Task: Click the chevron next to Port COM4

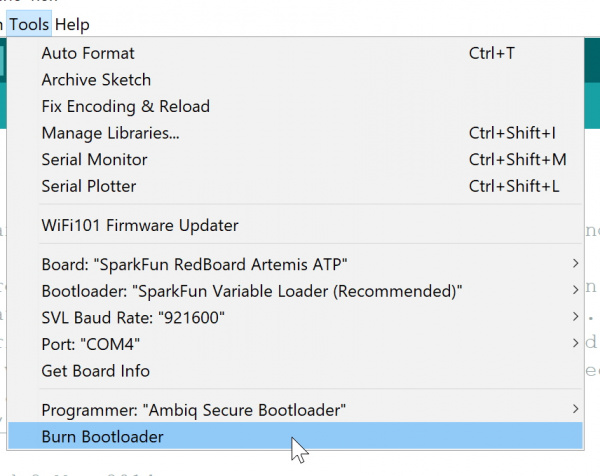Action: point(575,343)
